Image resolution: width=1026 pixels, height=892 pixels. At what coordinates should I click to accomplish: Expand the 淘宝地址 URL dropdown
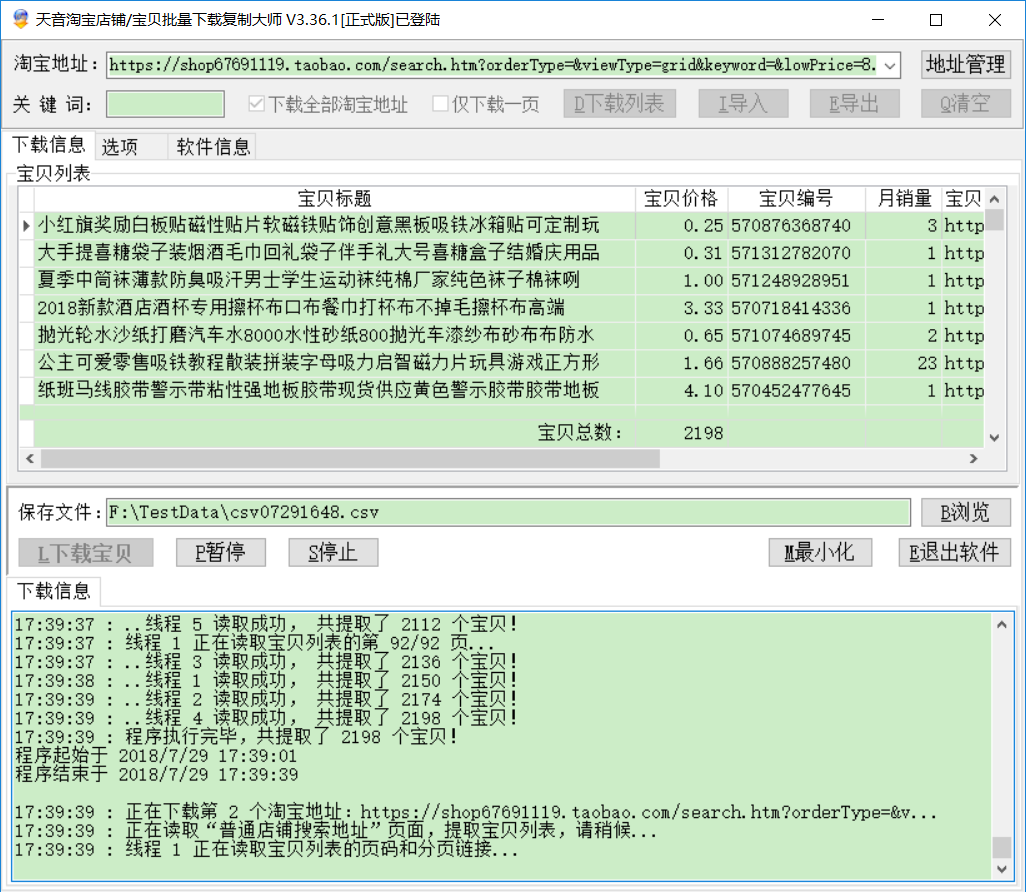coord(890,66)
